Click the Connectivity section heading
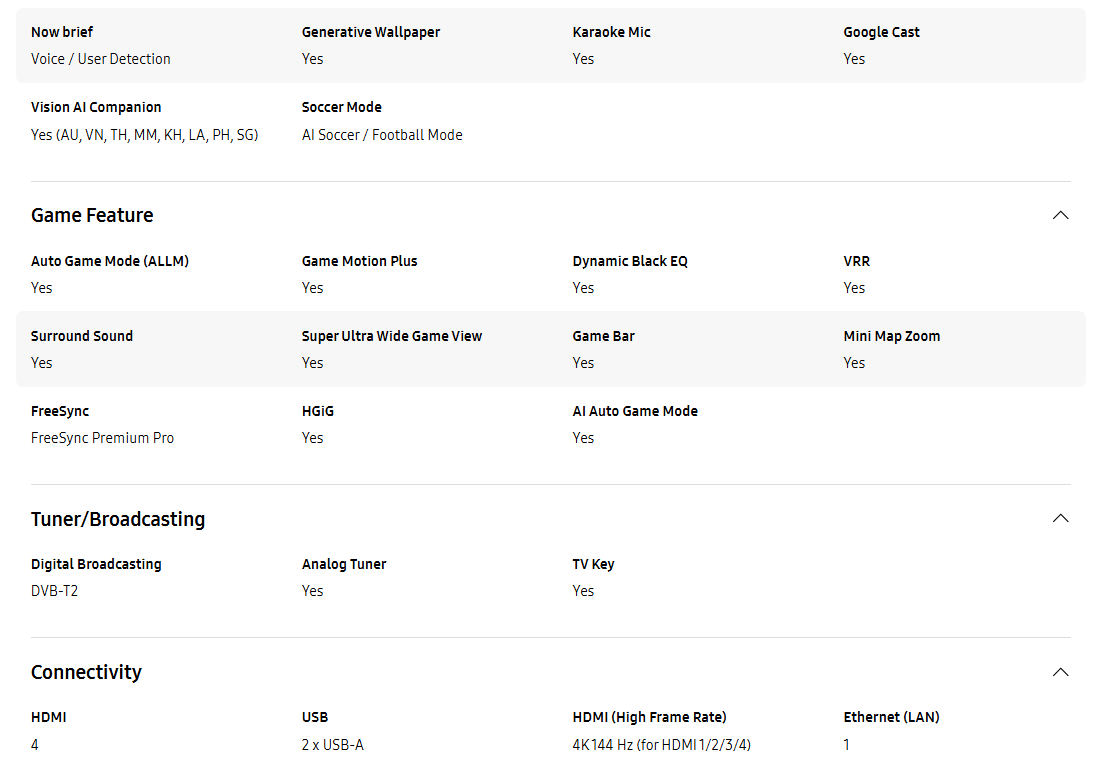The height and width of the screenshot is (768, 1098). tap(86, 672)
